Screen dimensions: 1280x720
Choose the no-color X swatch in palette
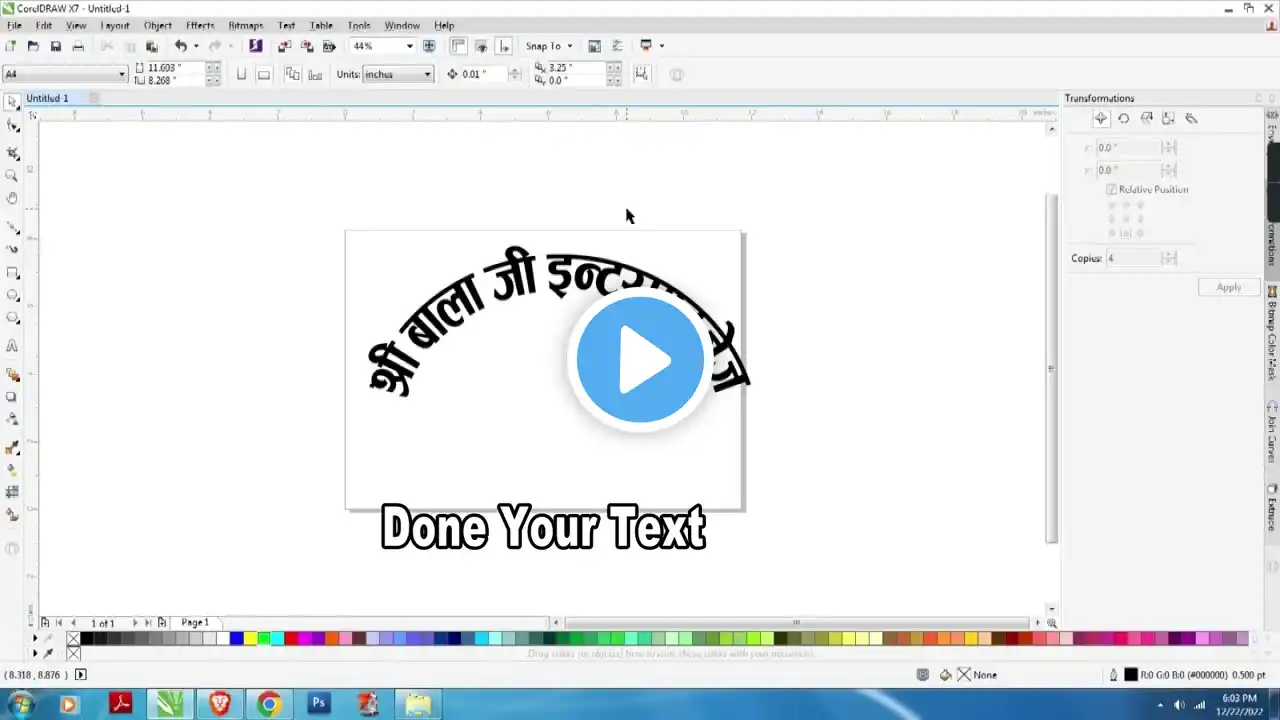73,639
